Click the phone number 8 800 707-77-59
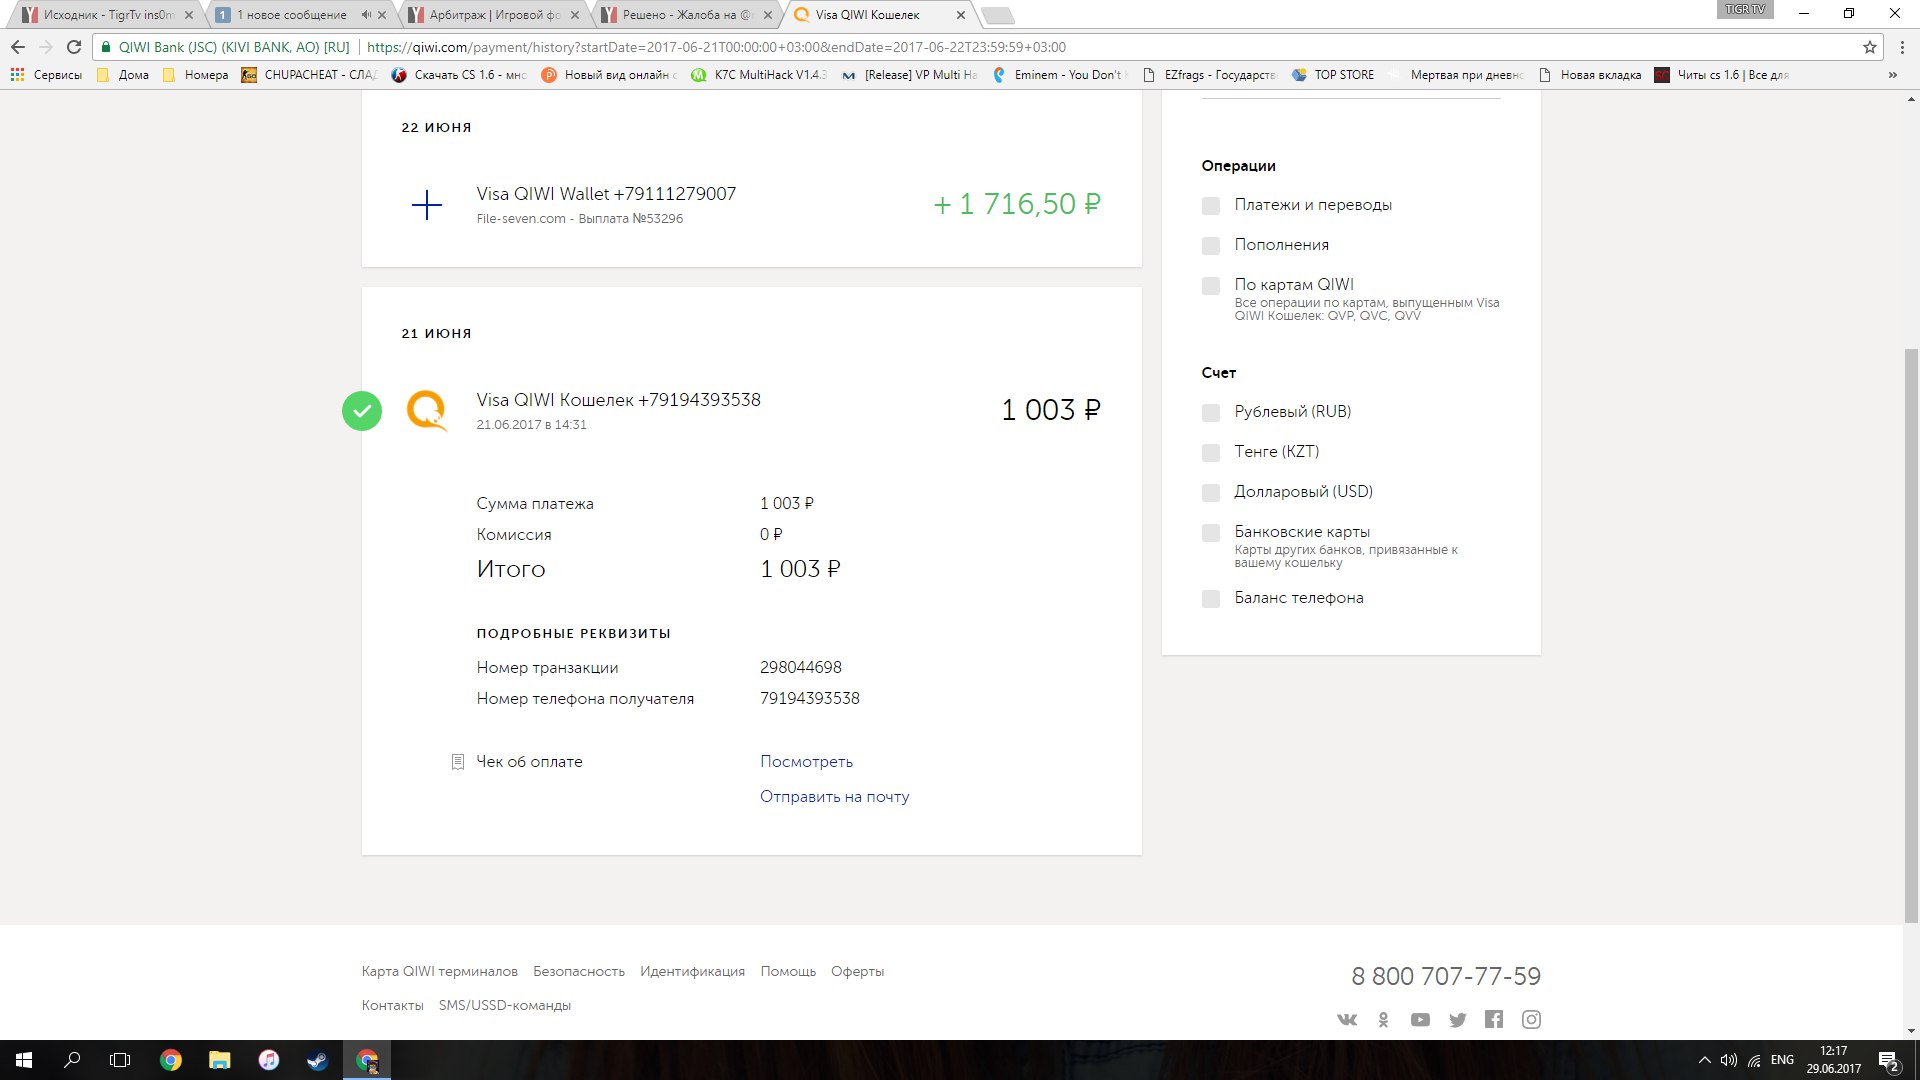 point(1446,976)
